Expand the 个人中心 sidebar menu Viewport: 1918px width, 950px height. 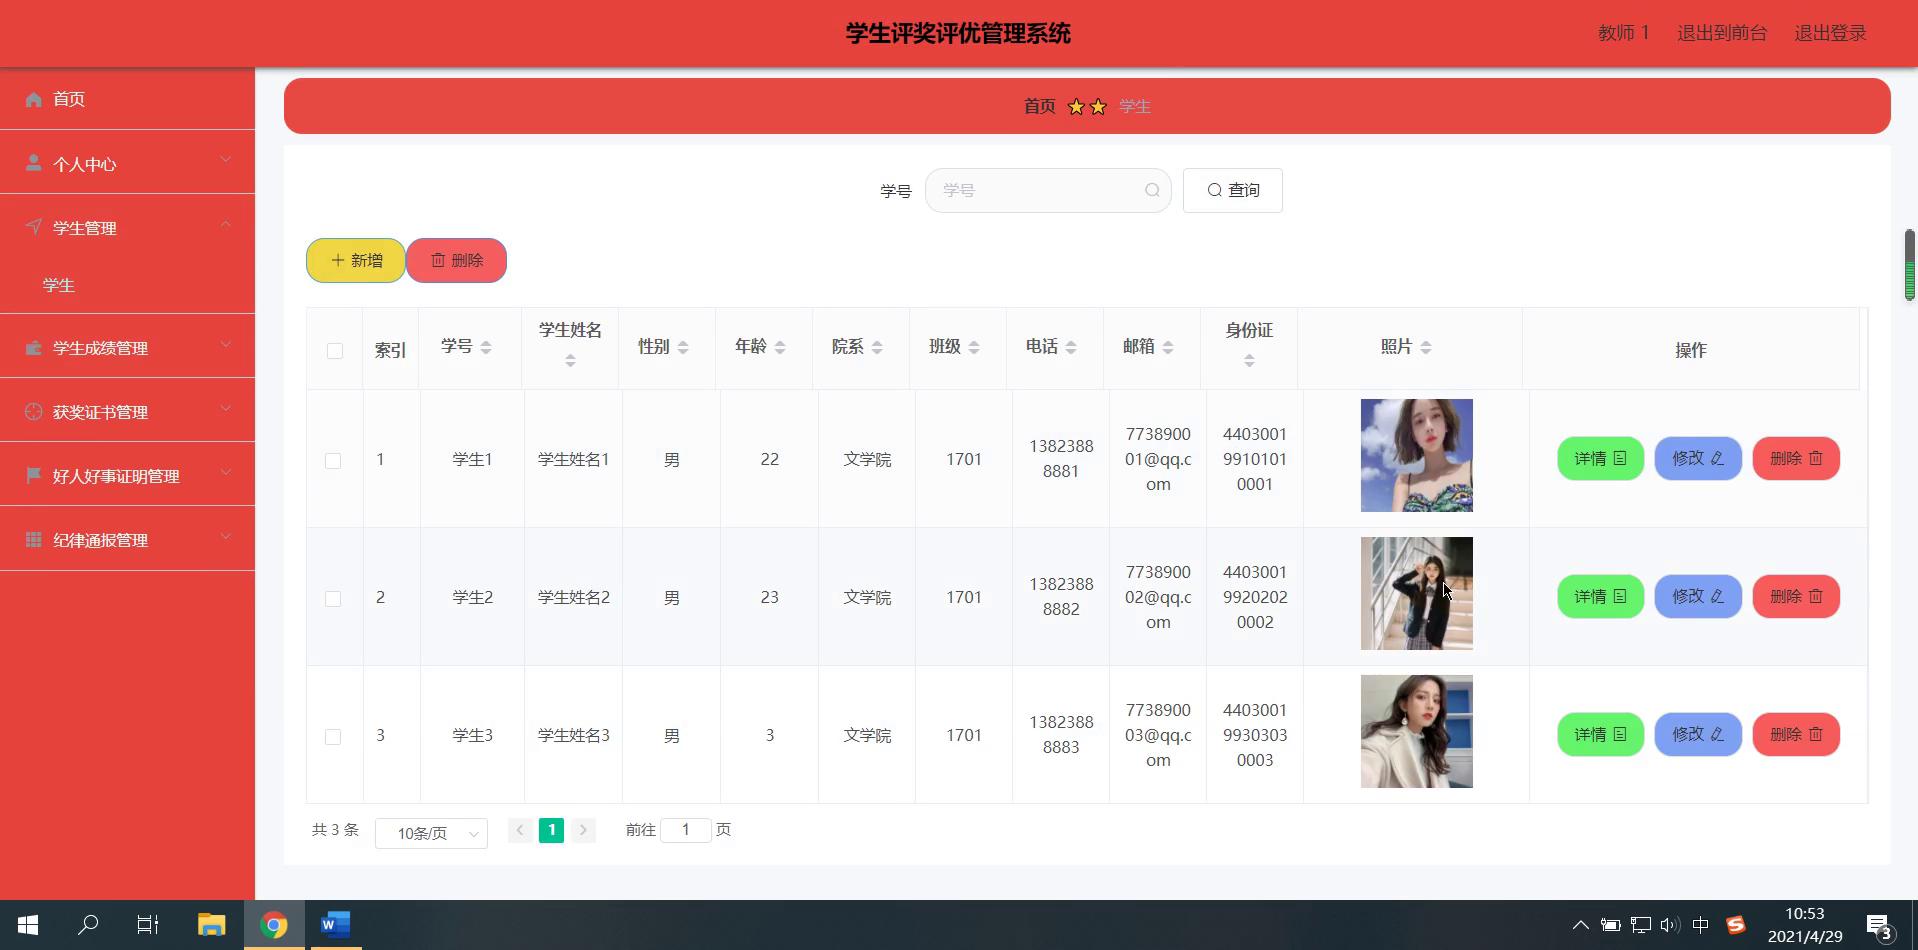coord(127,163)
